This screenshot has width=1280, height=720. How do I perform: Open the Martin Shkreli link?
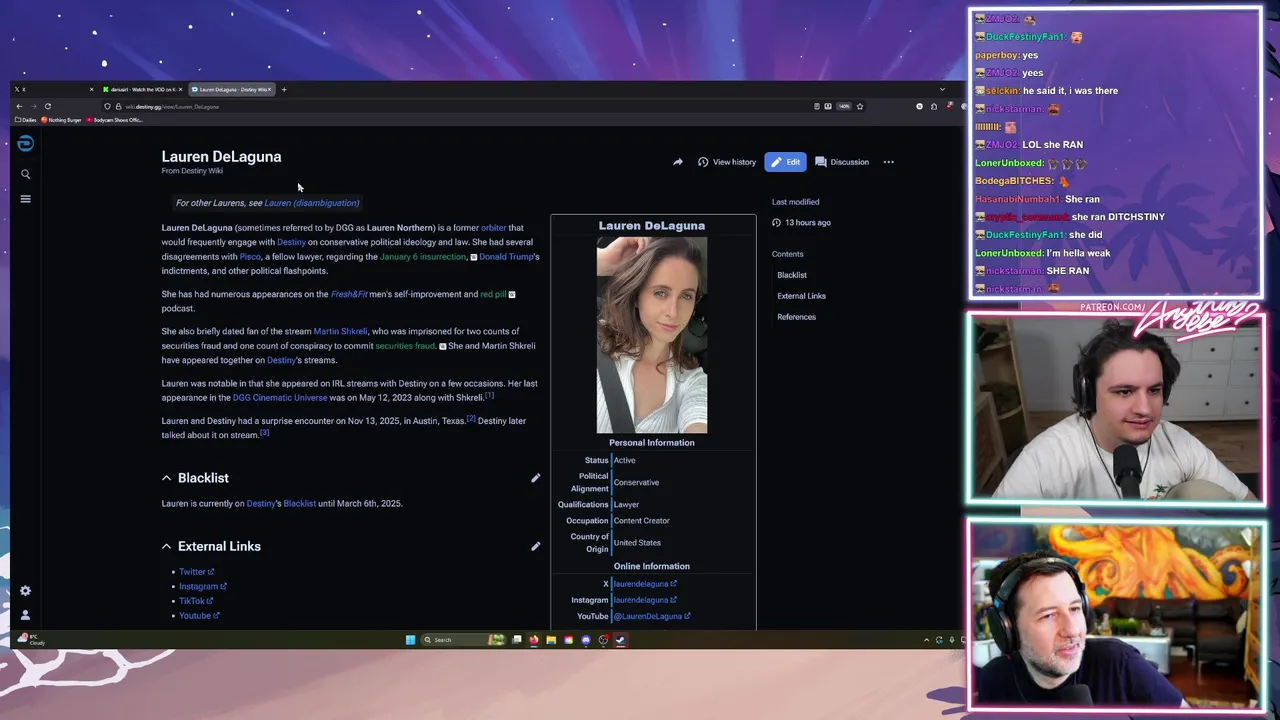click(340, 331)
